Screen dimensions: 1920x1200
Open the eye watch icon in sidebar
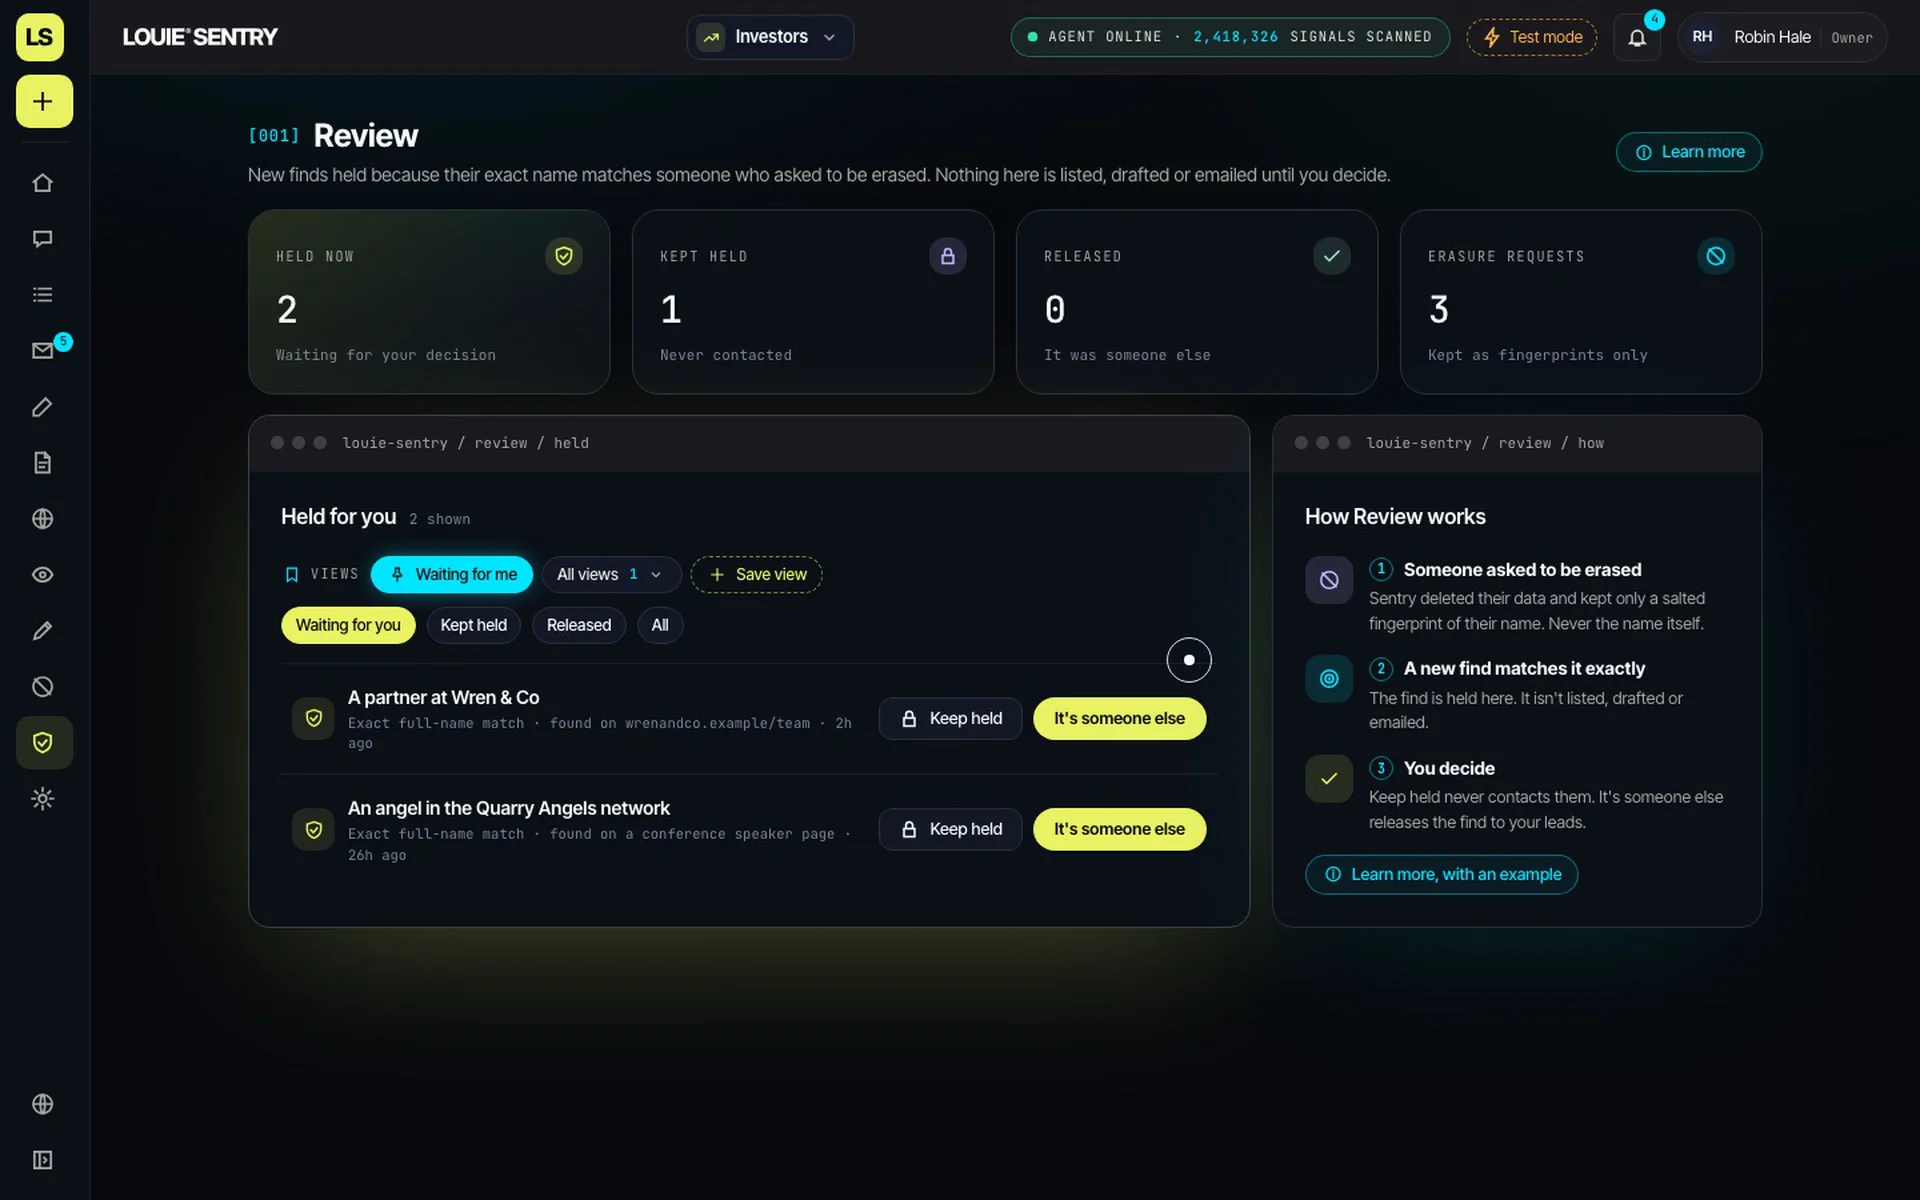tap(42, 575)
